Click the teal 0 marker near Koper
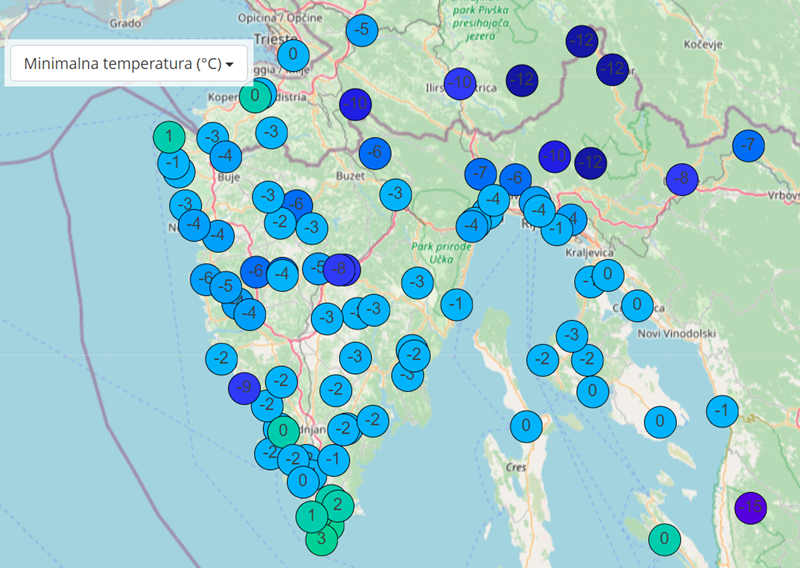Viewport: 800px width, 568px height. coord(254,97)
